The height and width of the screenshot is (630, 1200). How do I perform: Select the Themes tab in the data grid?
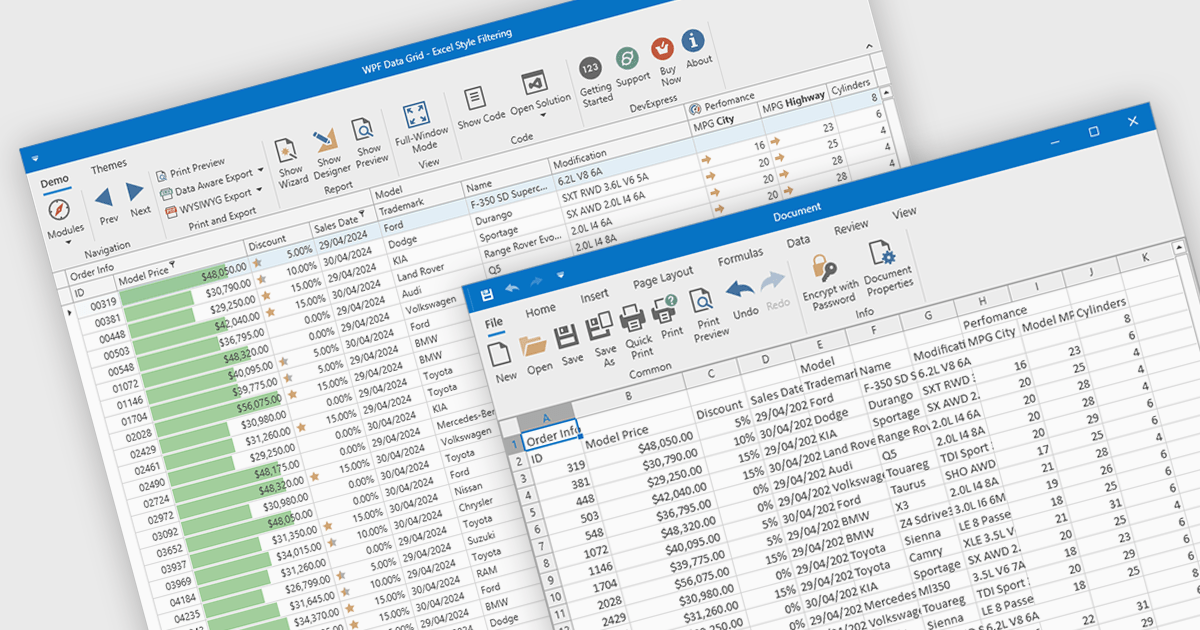[x=109, y=167]
